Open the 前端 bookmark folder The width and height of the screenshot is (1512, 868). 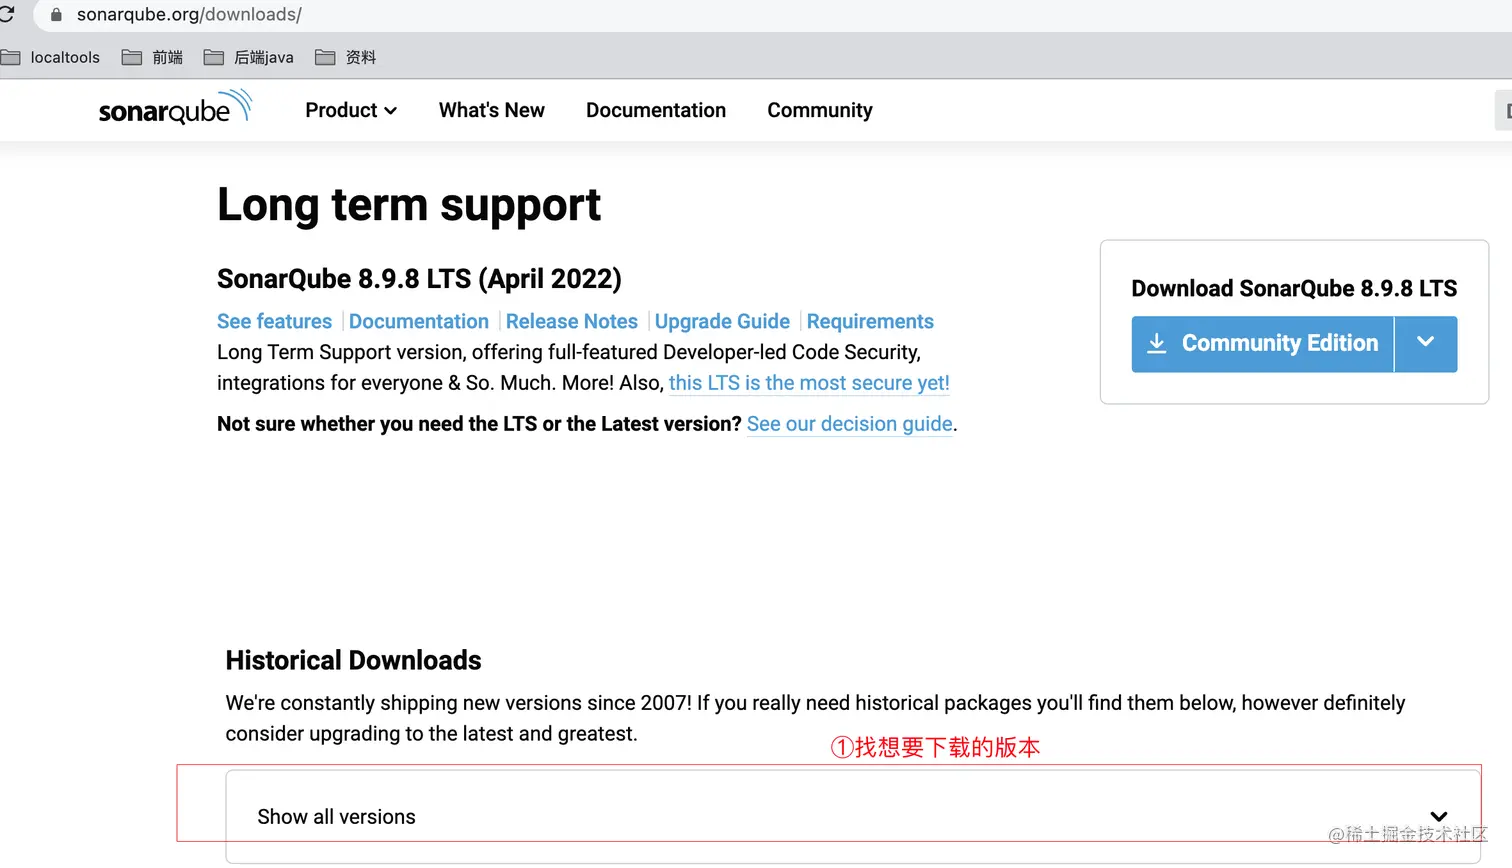(x=152, y=57)
